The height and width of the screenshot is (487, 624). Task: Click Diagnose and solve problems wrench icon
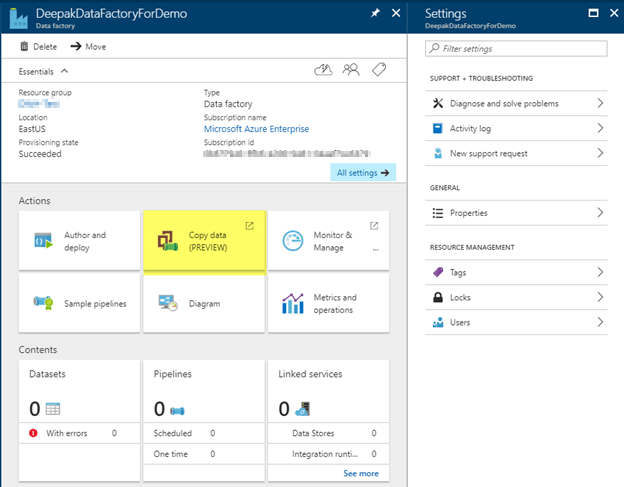point(438,103)
